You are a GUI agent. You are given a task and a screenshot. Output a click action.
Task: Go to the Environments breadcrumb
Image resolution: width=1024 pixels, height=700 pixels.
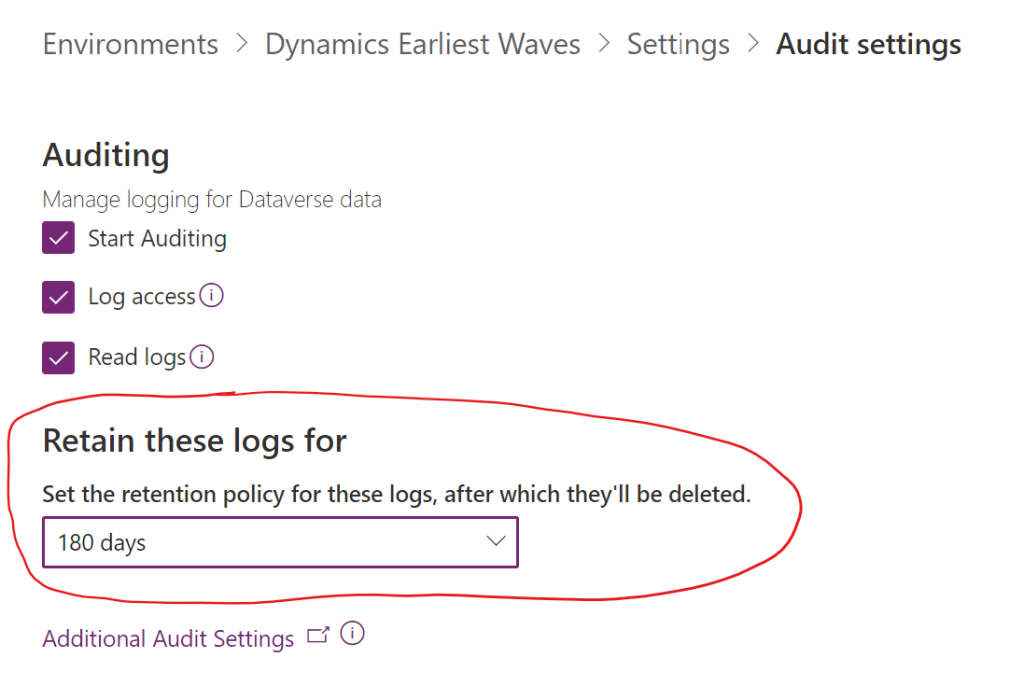point(131,44)
